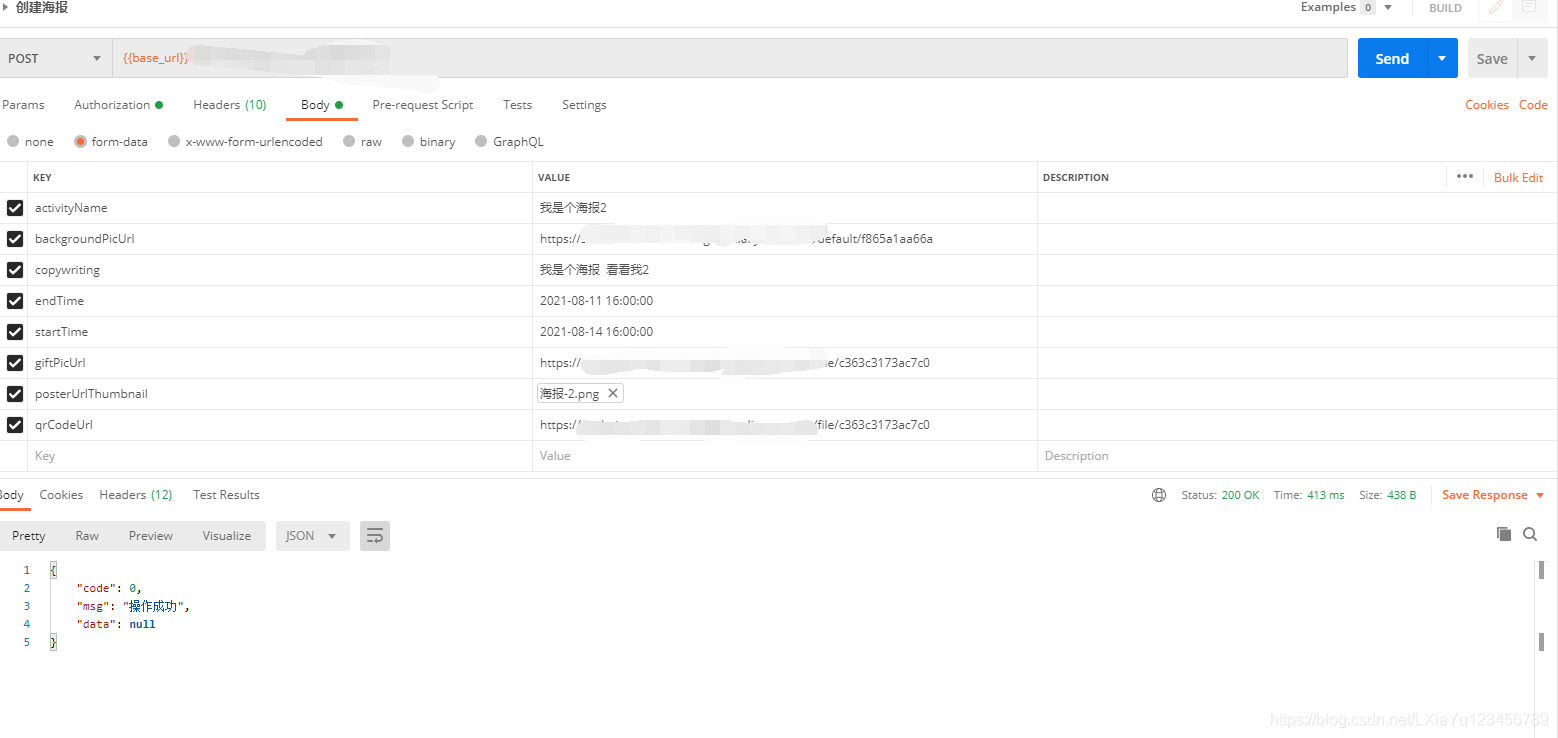The width and height of the screenshot is (1558, 738).
Task: Switch response view to Pretty
Action: [29, 536]
